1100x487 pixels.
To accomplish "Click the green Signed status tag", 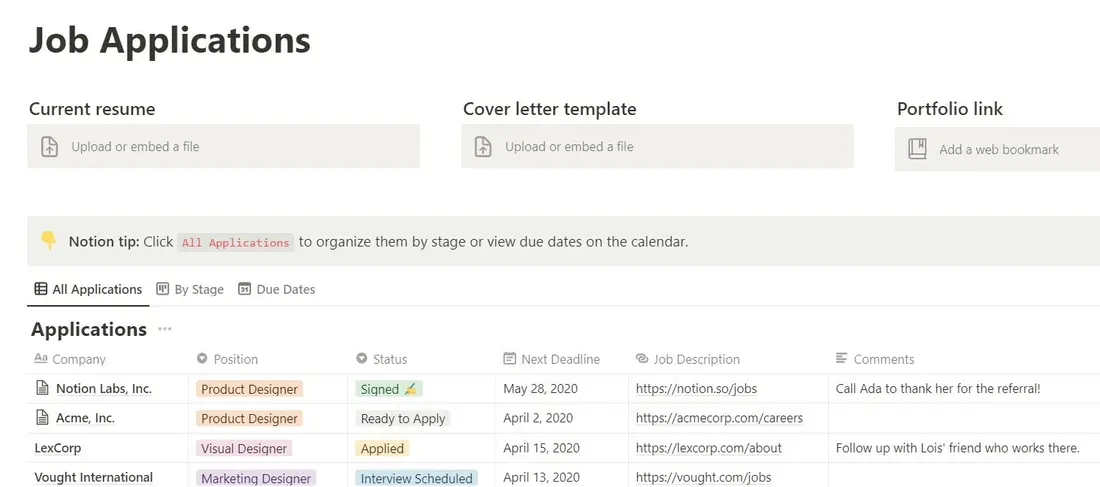I will click(389, 389).
